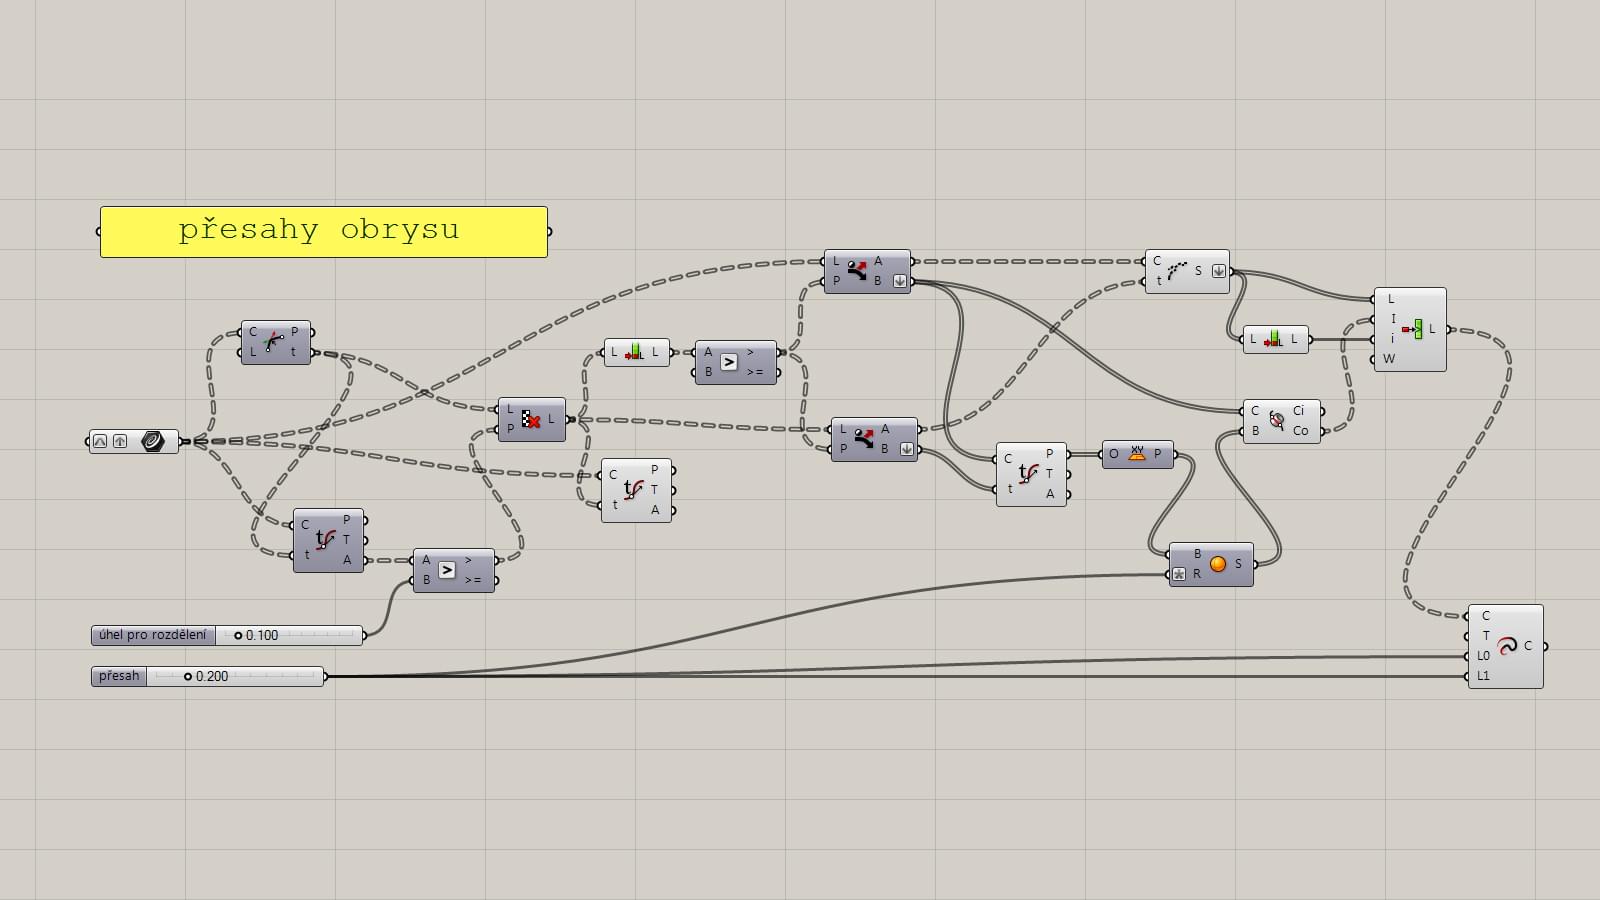This screenshot has width=1600, height=900.
Task: Select the XY Plane component
Action: pyautogui.click(x=1137, y=454)
